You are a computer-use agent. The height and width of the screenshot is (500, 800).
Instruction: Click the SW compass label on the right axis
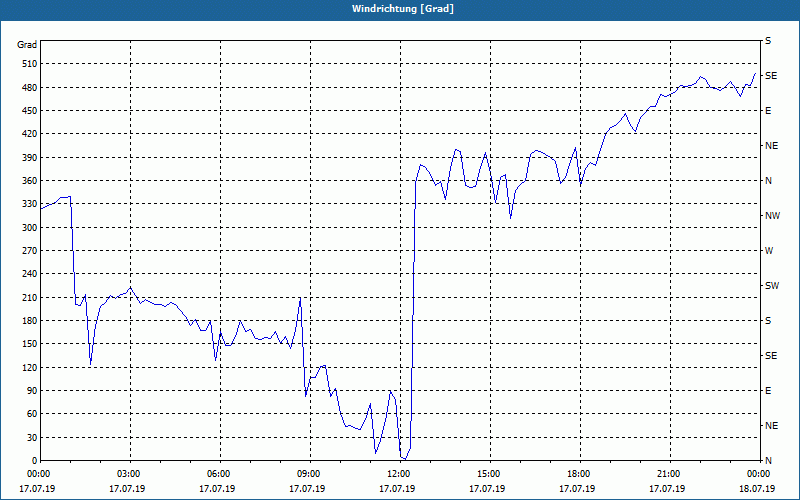(772, 286)
